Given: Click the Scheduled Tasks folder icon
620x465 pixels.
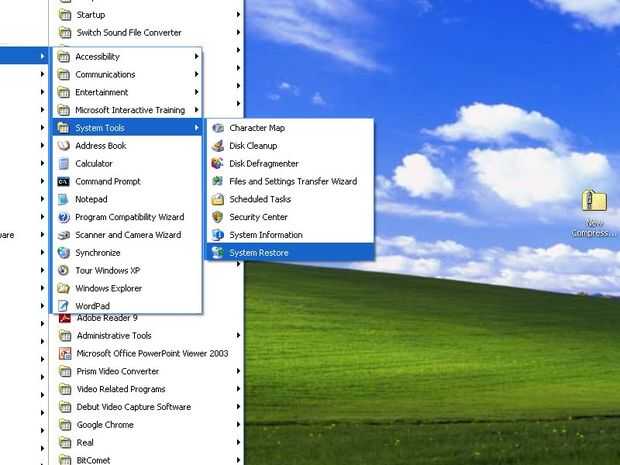Looking at the screenshot, I should tap(217, 199).
